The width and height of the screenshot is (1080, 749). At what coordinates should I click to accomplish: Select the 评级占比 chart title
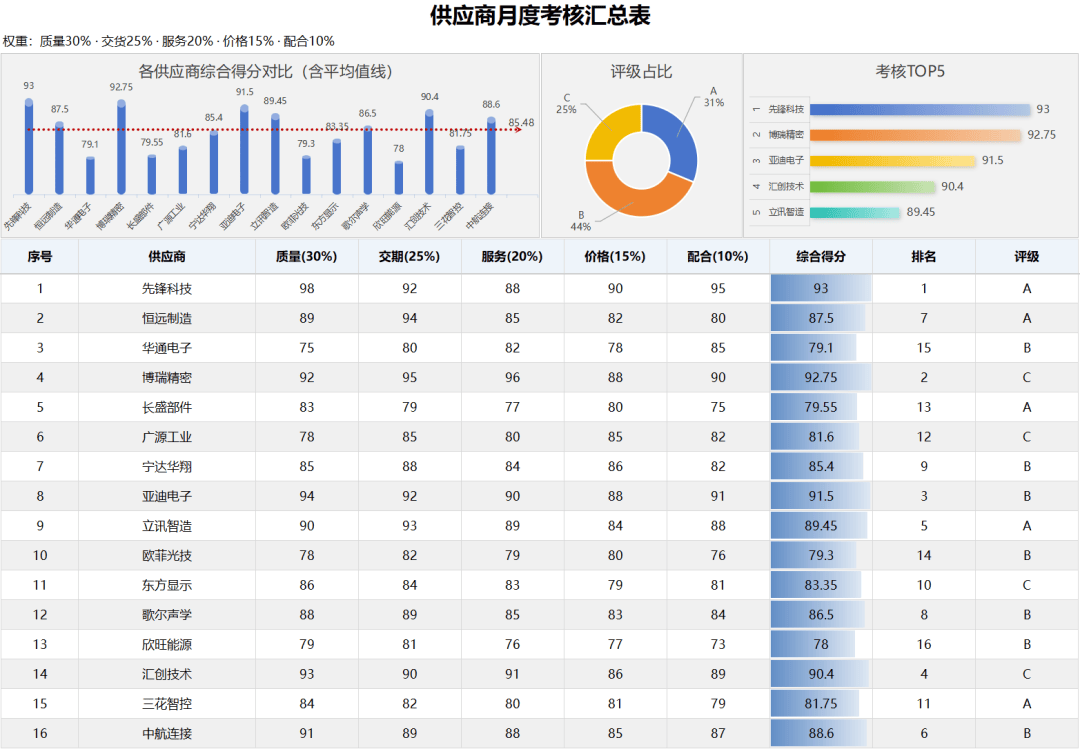[641, 72]
